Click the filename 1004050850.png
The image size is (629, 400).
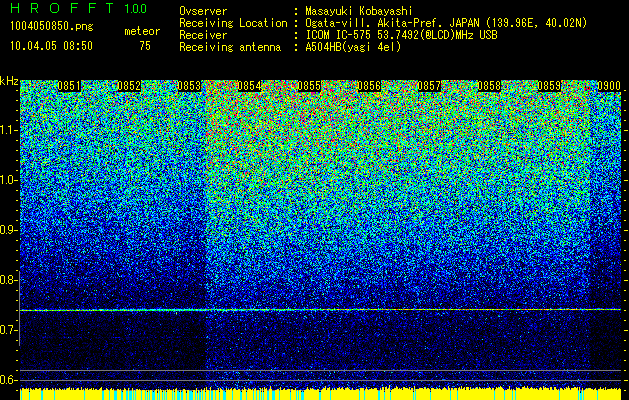point(52,27)
